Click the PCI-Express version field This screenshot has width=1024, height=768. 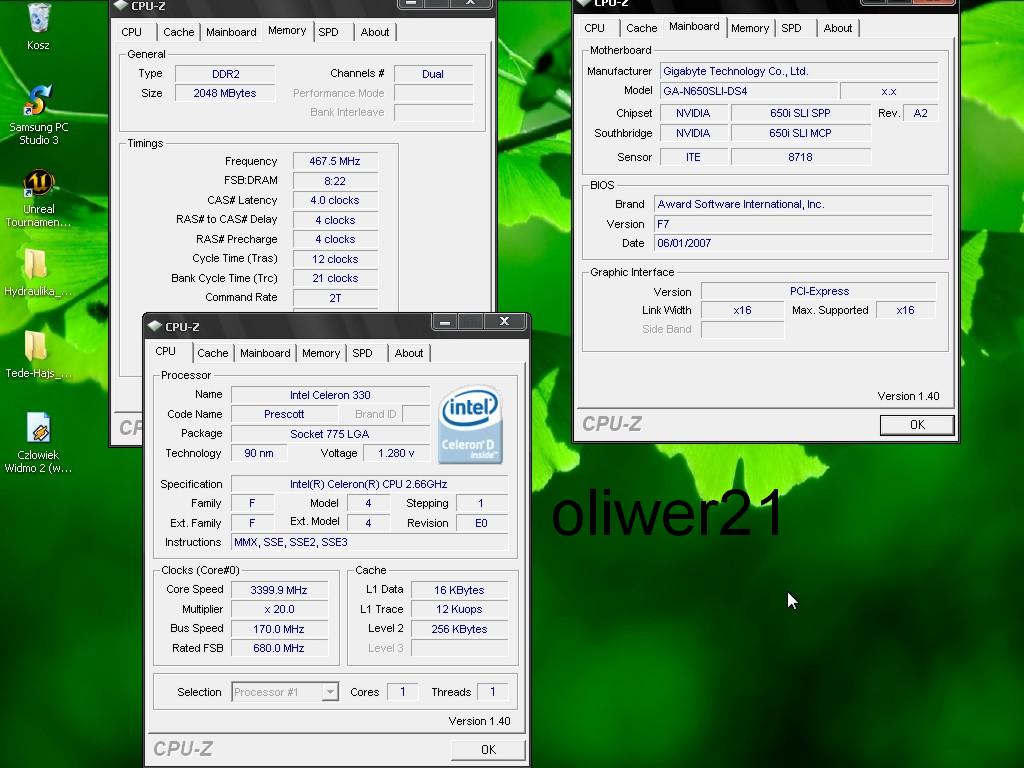click(819, 291)
